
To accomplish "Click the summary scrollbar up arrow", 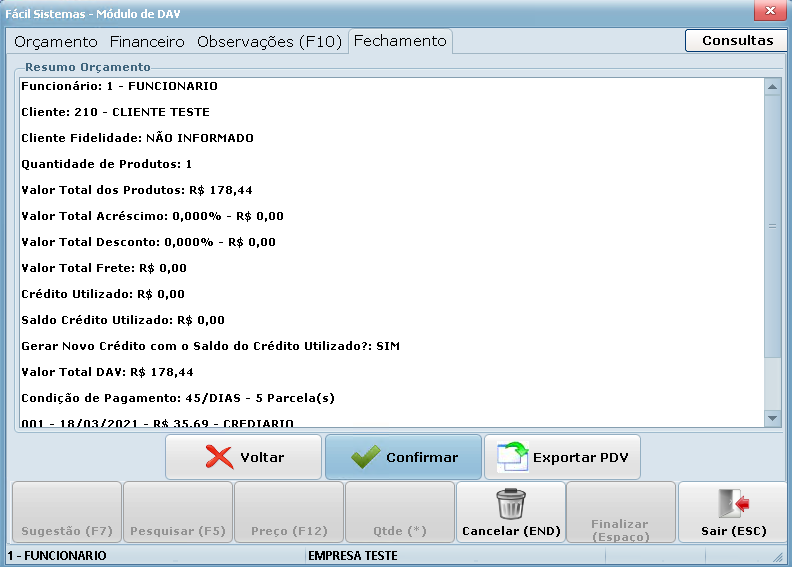I will (x=772, y=87).
